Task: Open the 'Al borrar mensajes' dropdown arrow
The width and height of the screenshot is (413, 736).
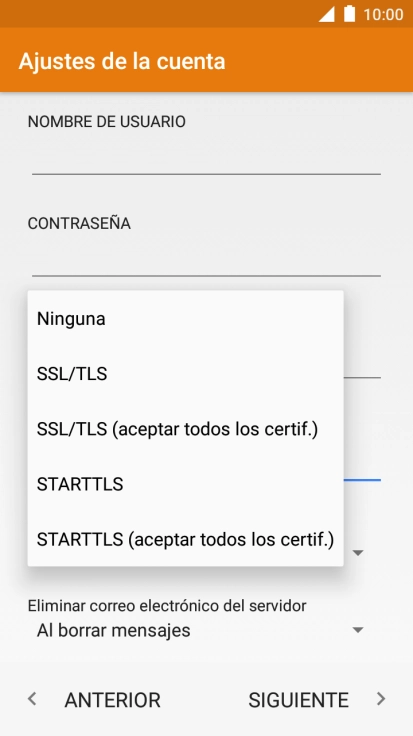Action: coord(358,630)
